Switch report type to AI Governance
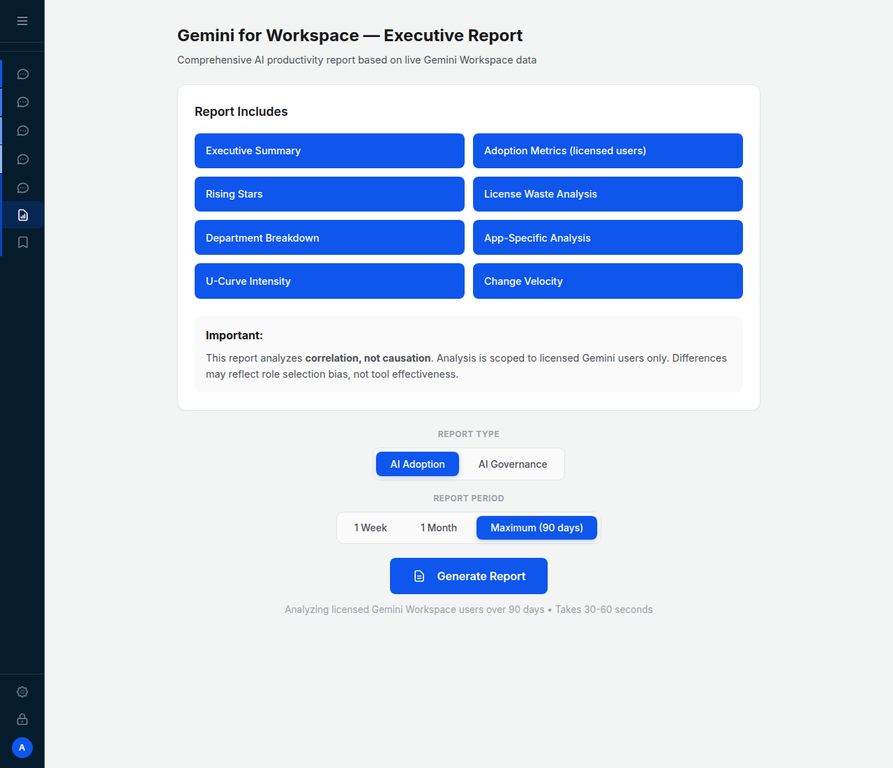This screenshot has width=893, height=768. 513,464
